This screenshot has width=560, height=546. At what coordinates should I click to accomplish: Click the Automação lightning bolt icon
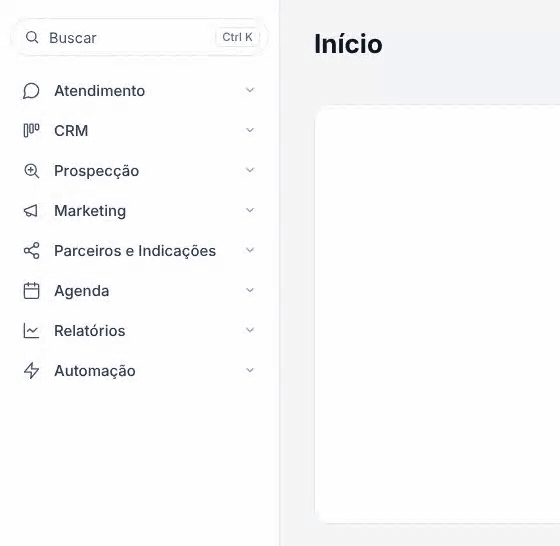pos(31,370)
